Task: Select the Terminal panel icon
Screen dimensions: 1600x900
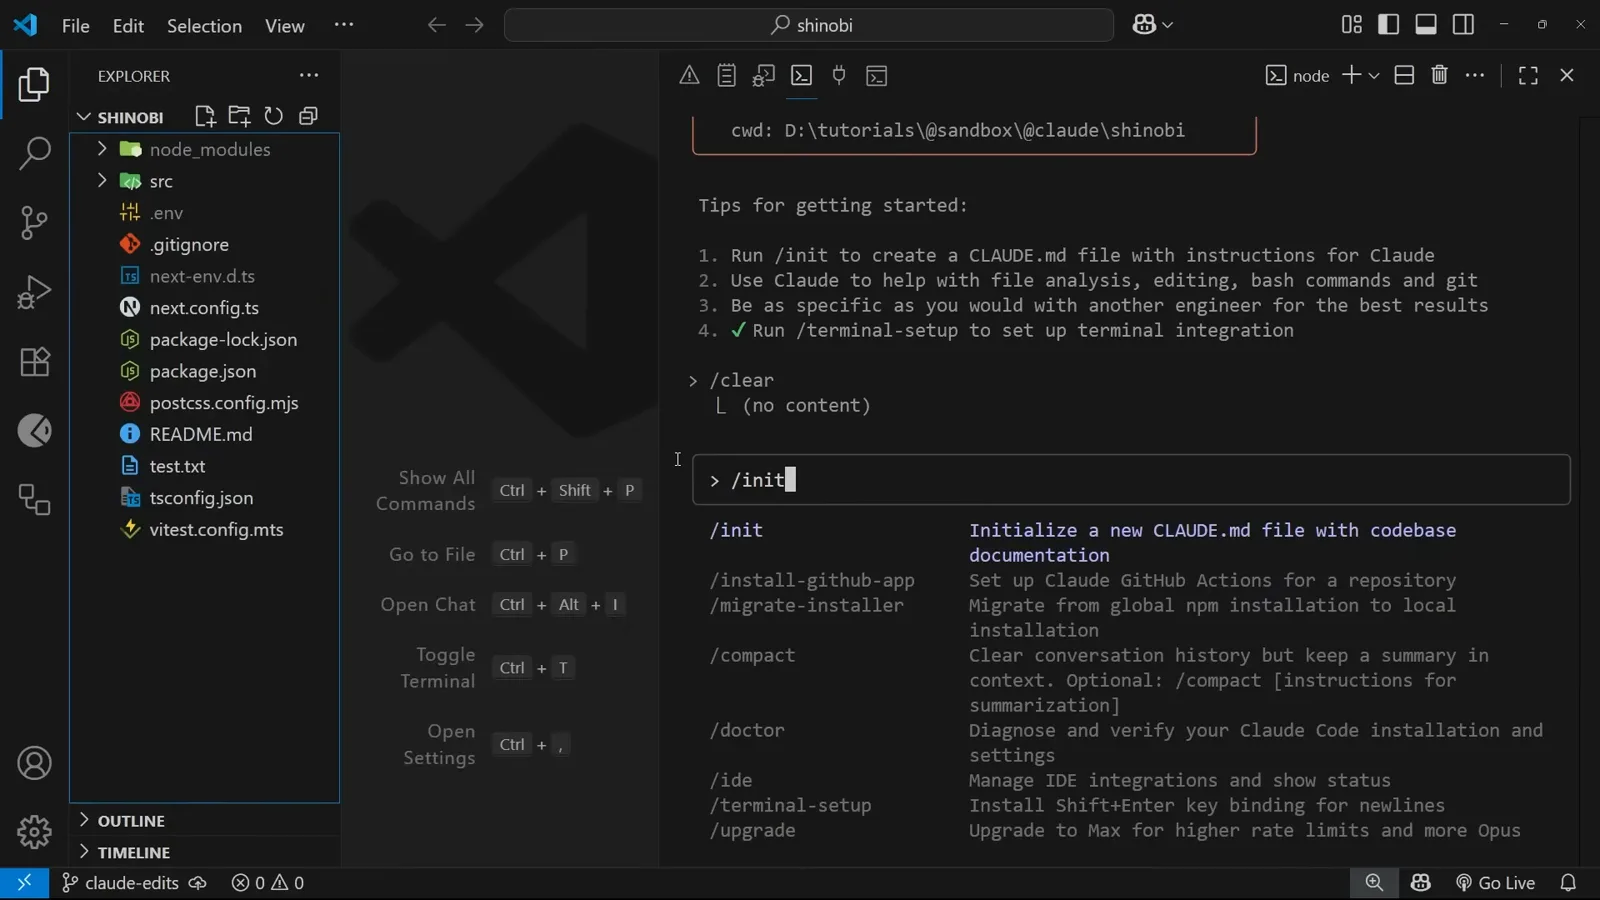Action: pos(802,76)
